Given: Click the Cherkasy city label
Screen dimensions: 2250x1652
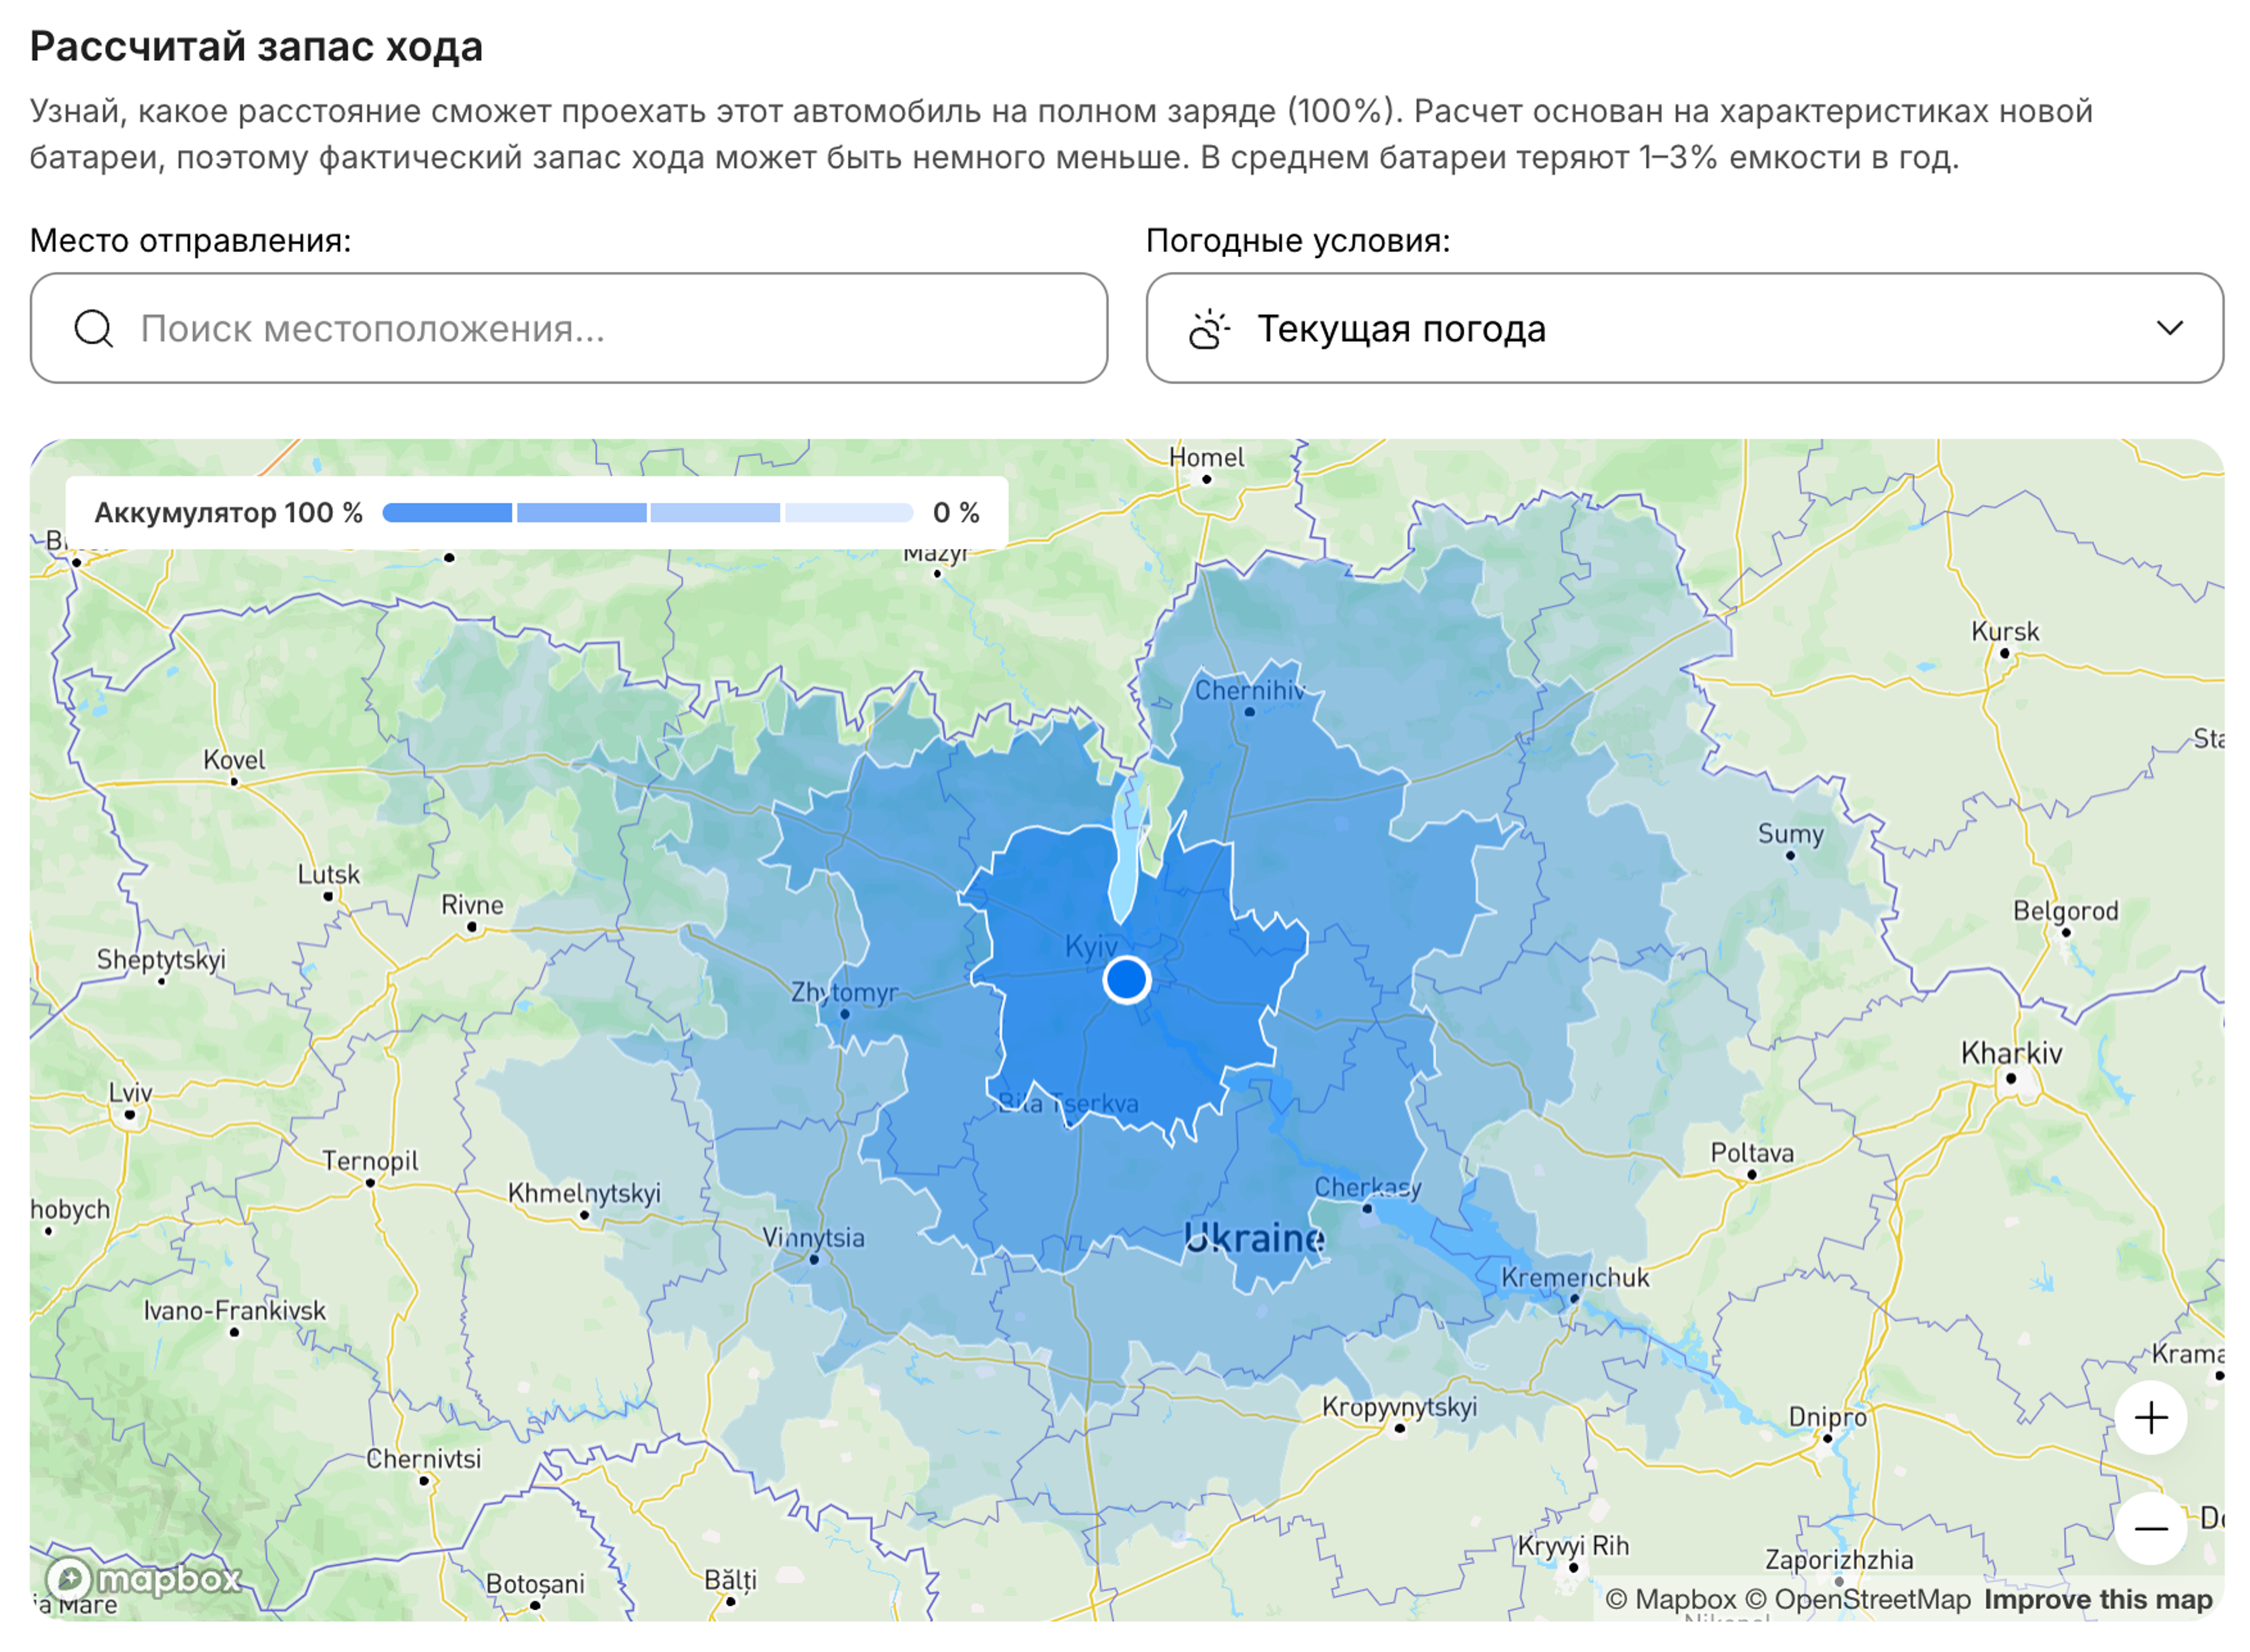Looking at the screenshot, I should click(x=1367, y=1187).
